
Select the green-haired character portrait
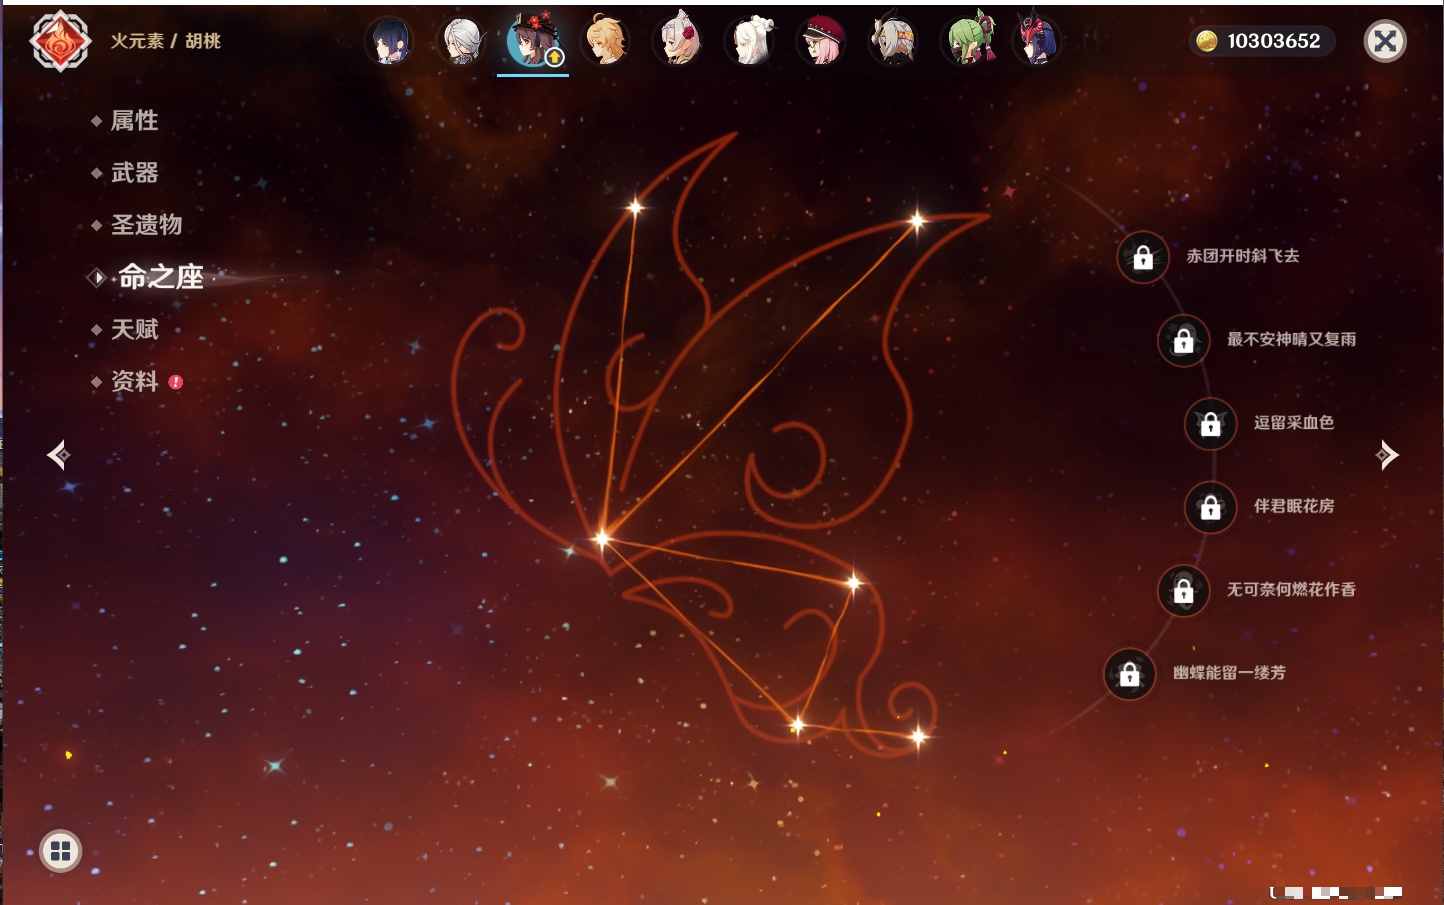(x=968, y=41)
